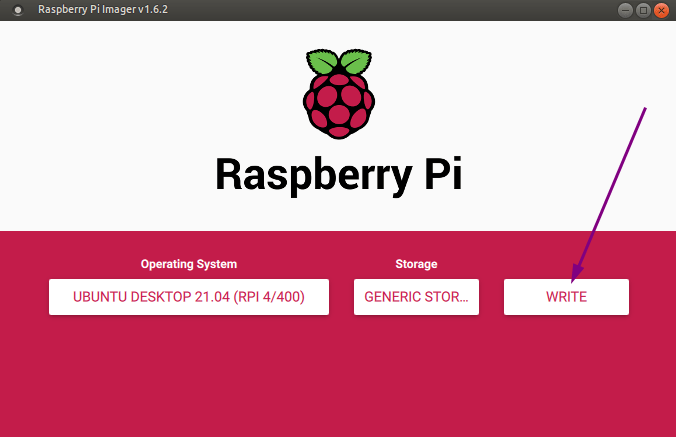
Task: Click the large Raspberry heading word
Action: [x=314, y=176]
